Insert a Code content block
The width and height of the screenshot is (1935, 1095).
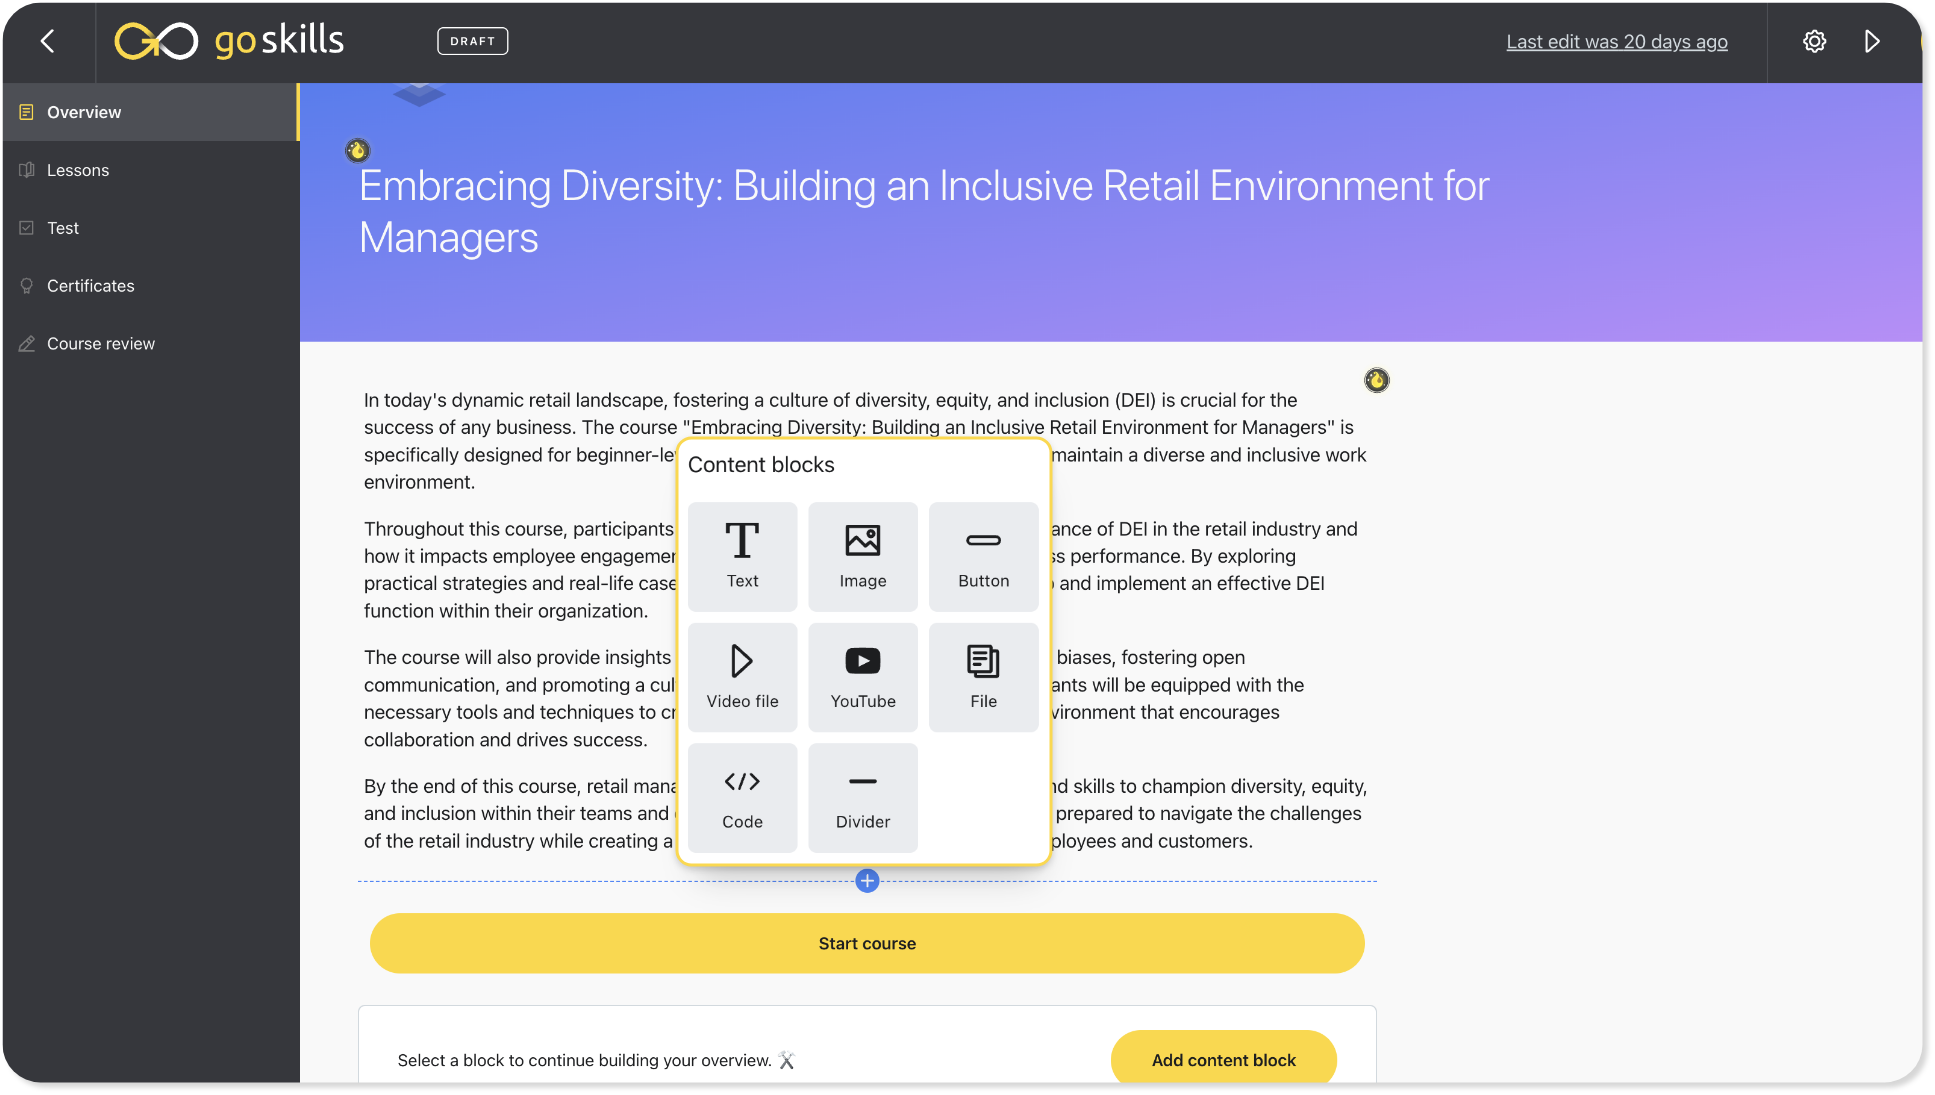point(742,797)
